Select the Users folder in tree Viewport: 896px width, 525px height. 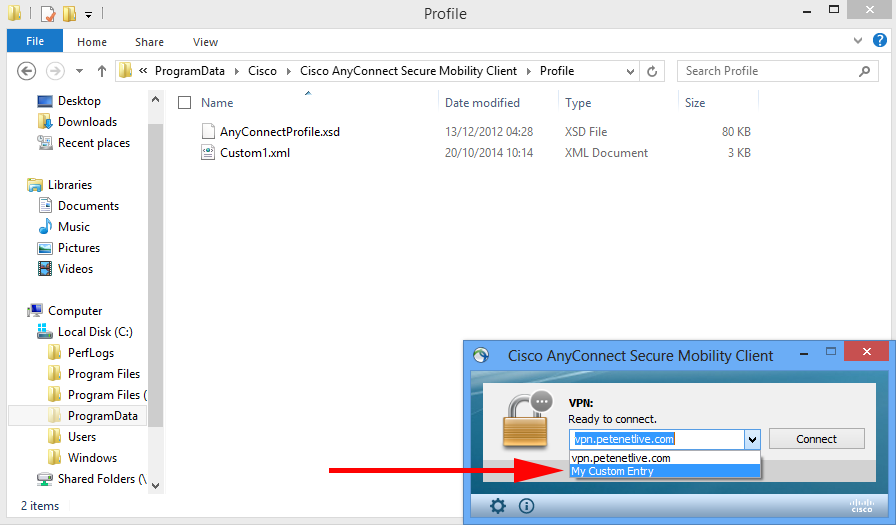[82, 437]
